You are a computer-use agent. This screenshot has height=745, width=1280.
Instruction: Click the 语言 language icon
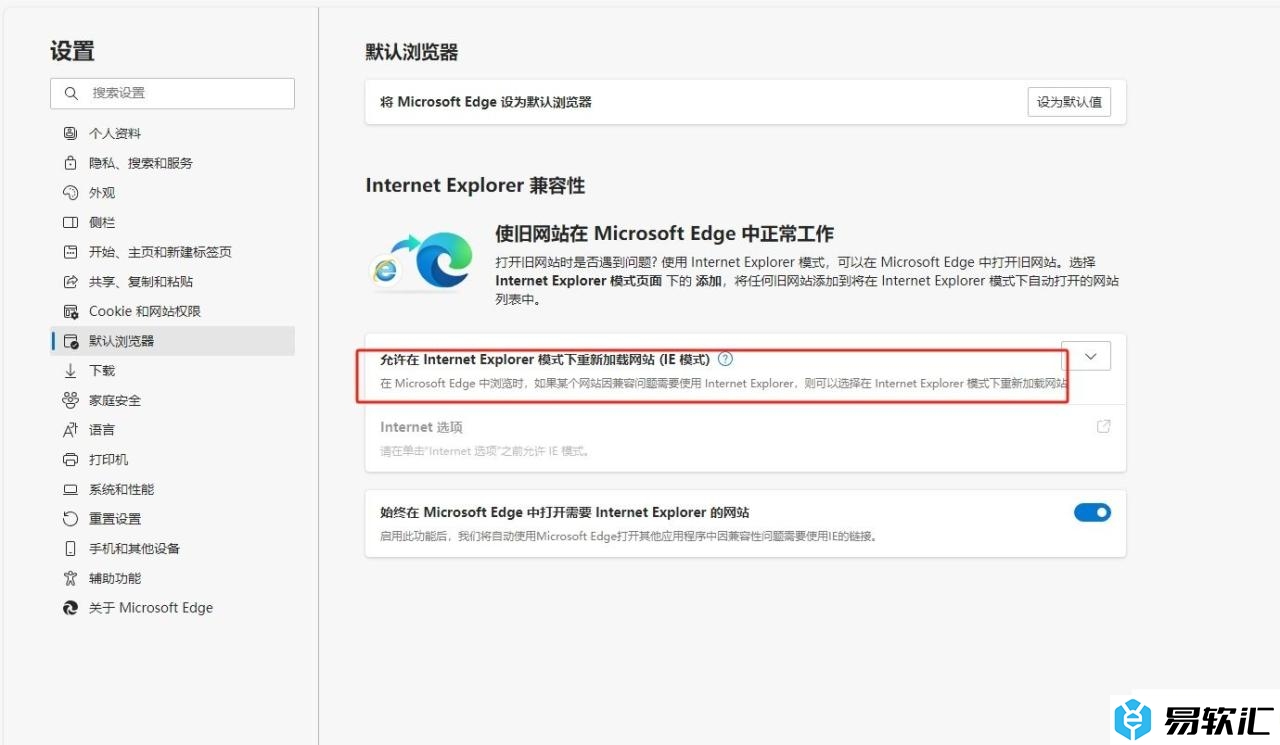coord(70,430)
